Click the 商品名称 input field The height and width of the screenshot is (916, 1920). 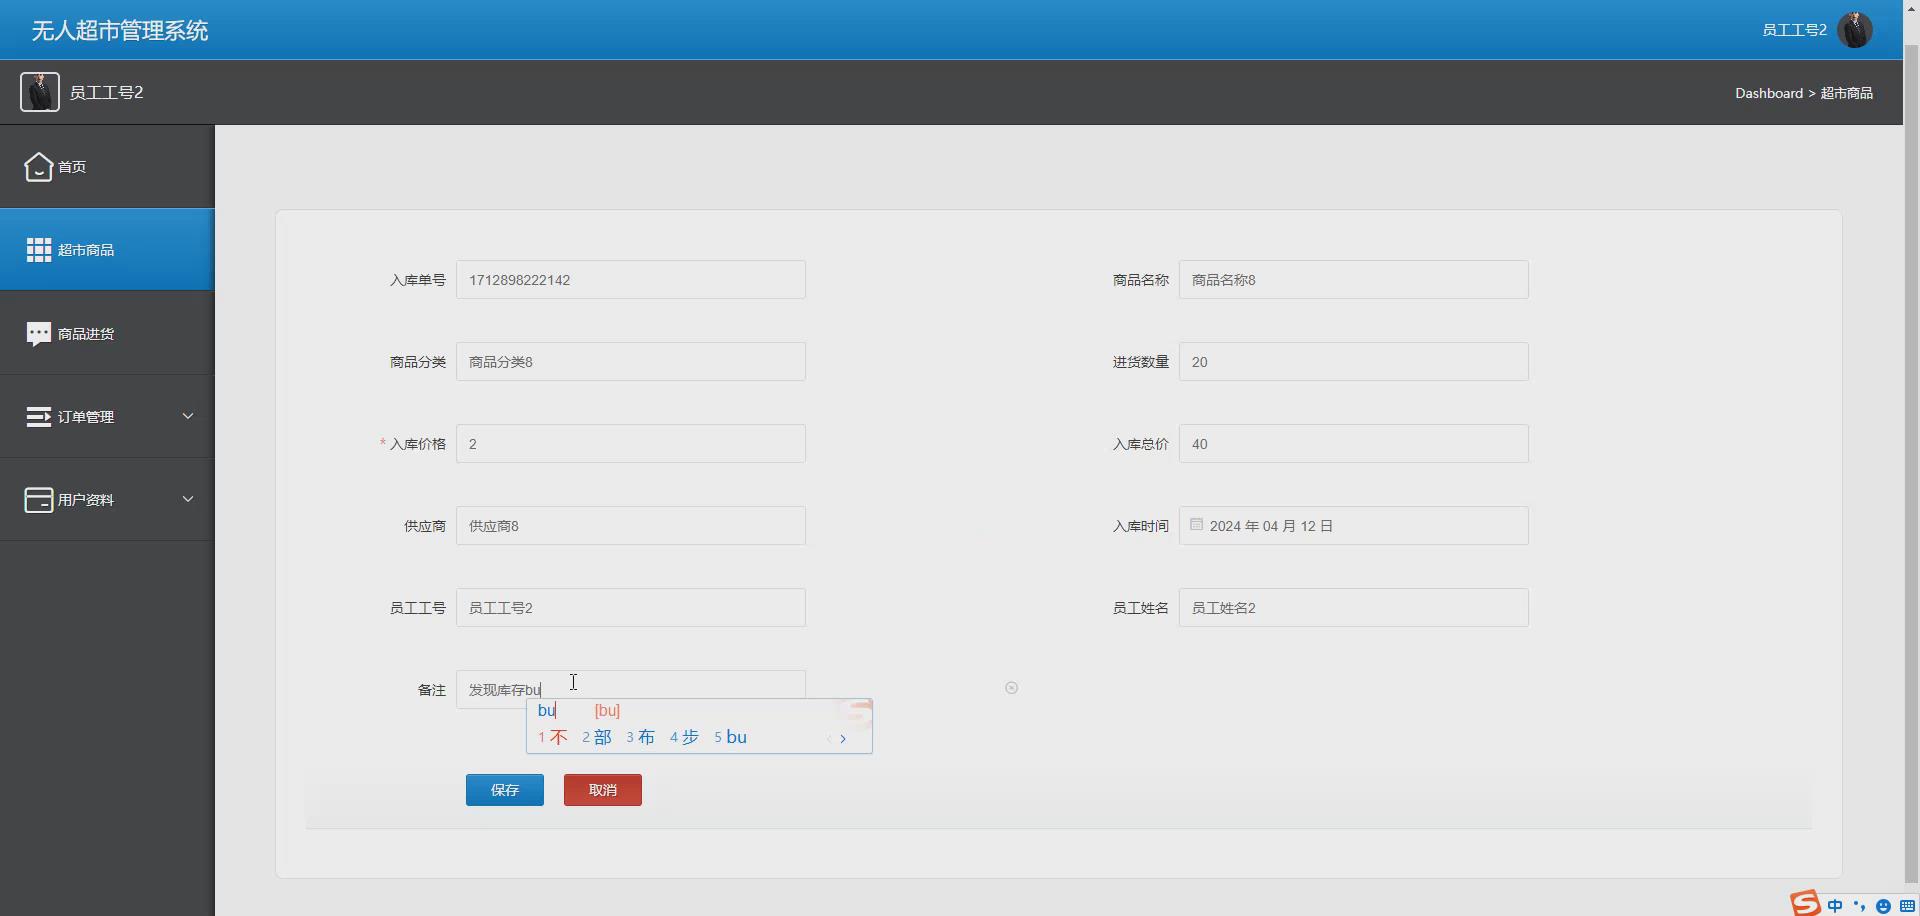click(1354, 280)
